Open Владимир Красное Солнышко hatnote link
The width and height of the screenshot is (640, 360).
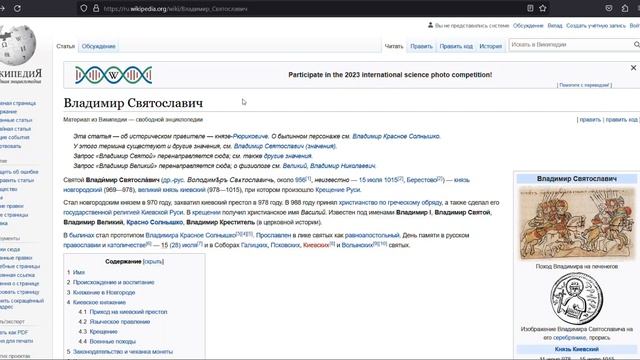coord(396,136)
